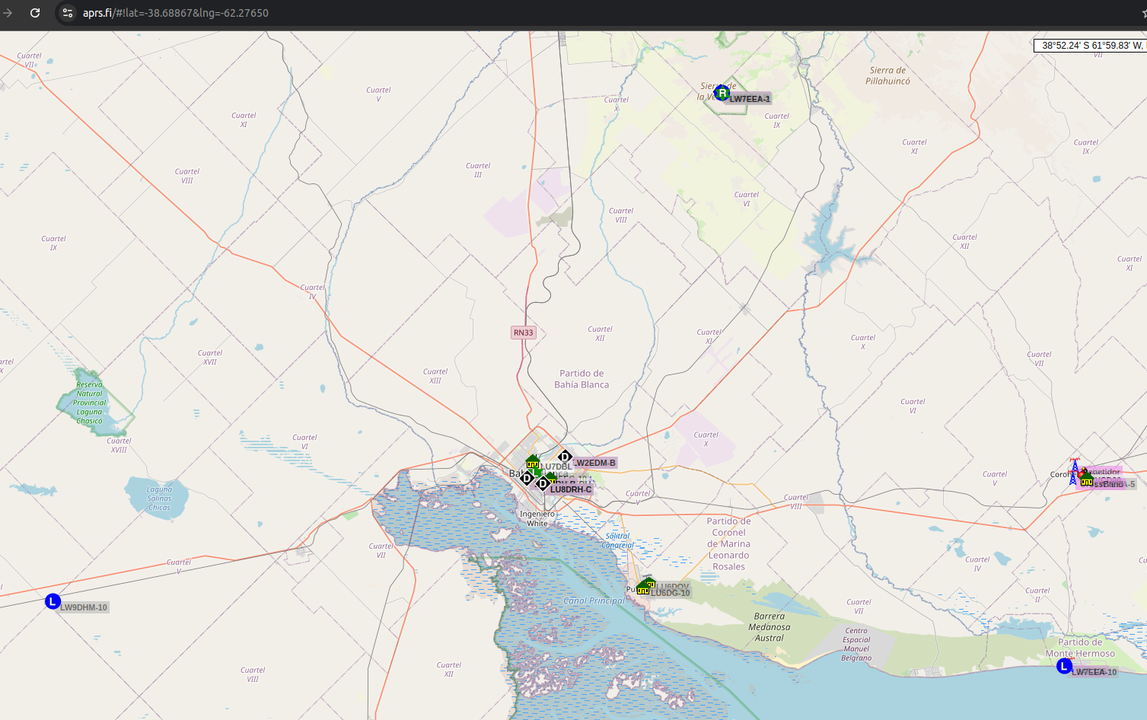The height and width of the screenshot is (720, 1147).
Task: Click the red car icon near Repetidor label
Action: pyautogui.click(x=1081, y=474)
